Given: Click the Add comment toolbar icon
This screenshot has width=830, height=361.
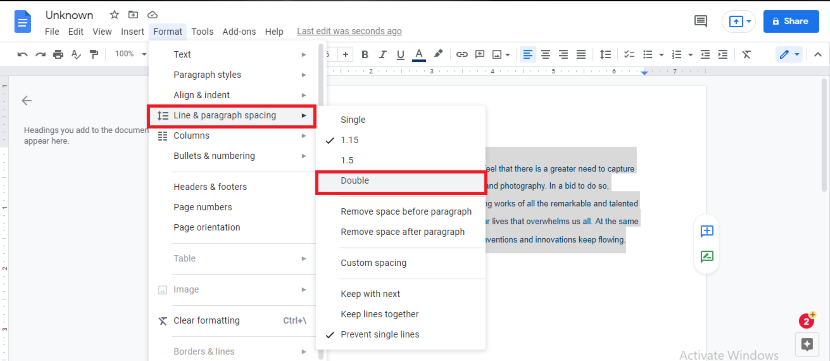Looking at the screenshot, I should [x=480, y=54].
